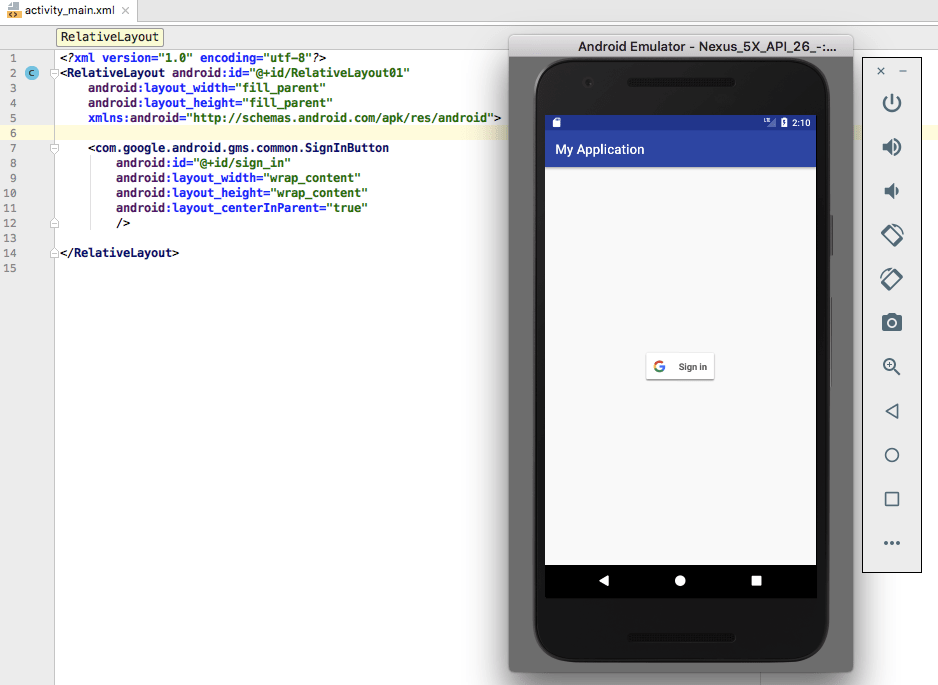Tap the phone's recent apps button
The image size is (938, 685).
coord(756,581)
